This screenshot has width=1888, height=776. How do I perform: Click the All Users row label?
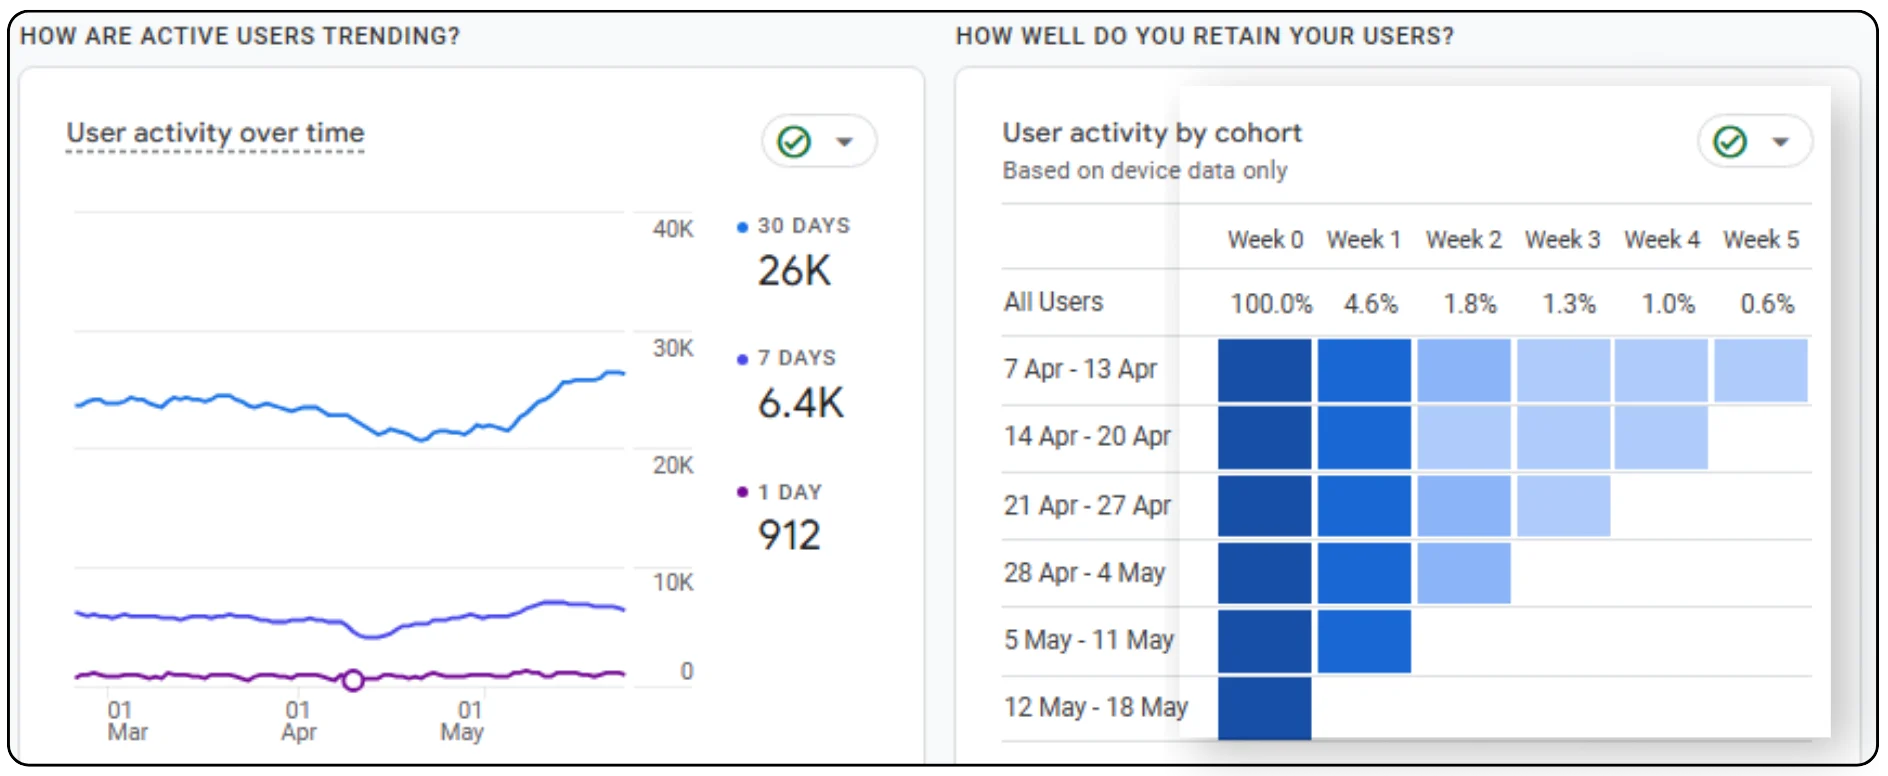tap(1053, 302)
